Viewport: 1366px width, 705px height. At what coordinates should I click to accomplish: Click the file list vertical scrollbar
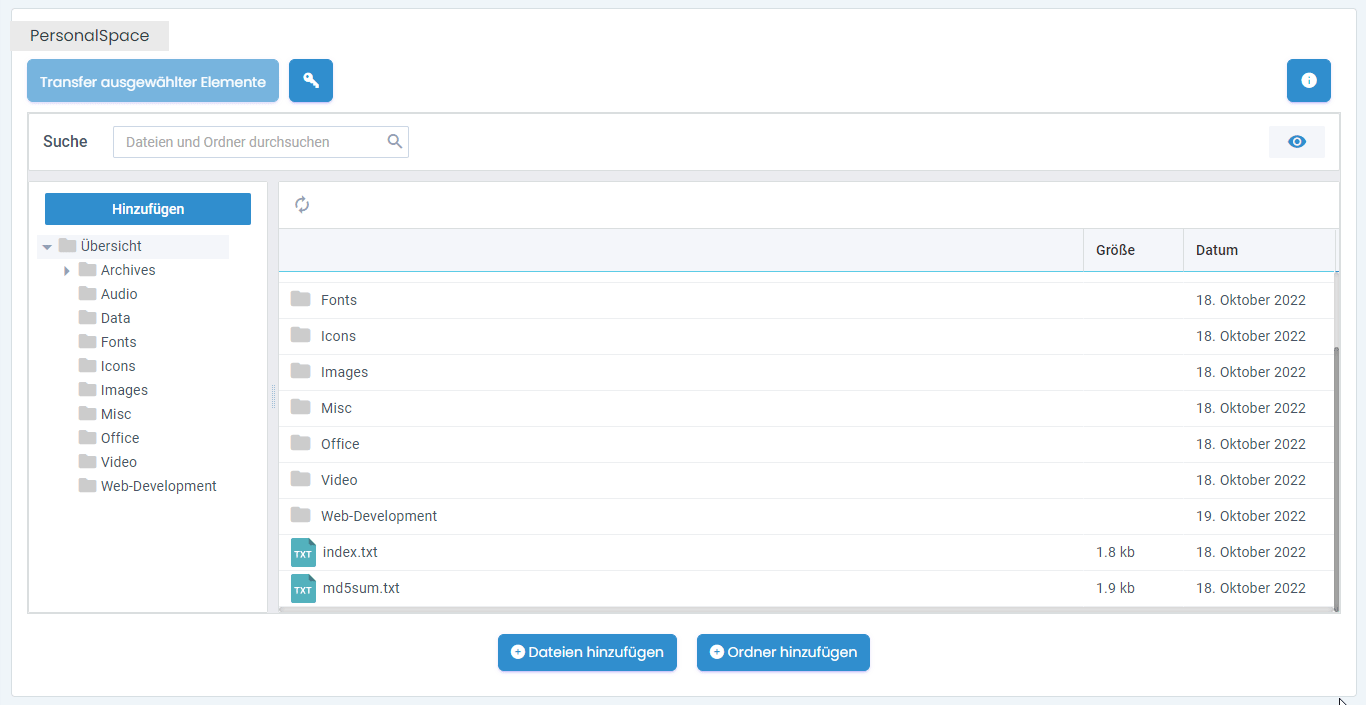click(1337, 470)
